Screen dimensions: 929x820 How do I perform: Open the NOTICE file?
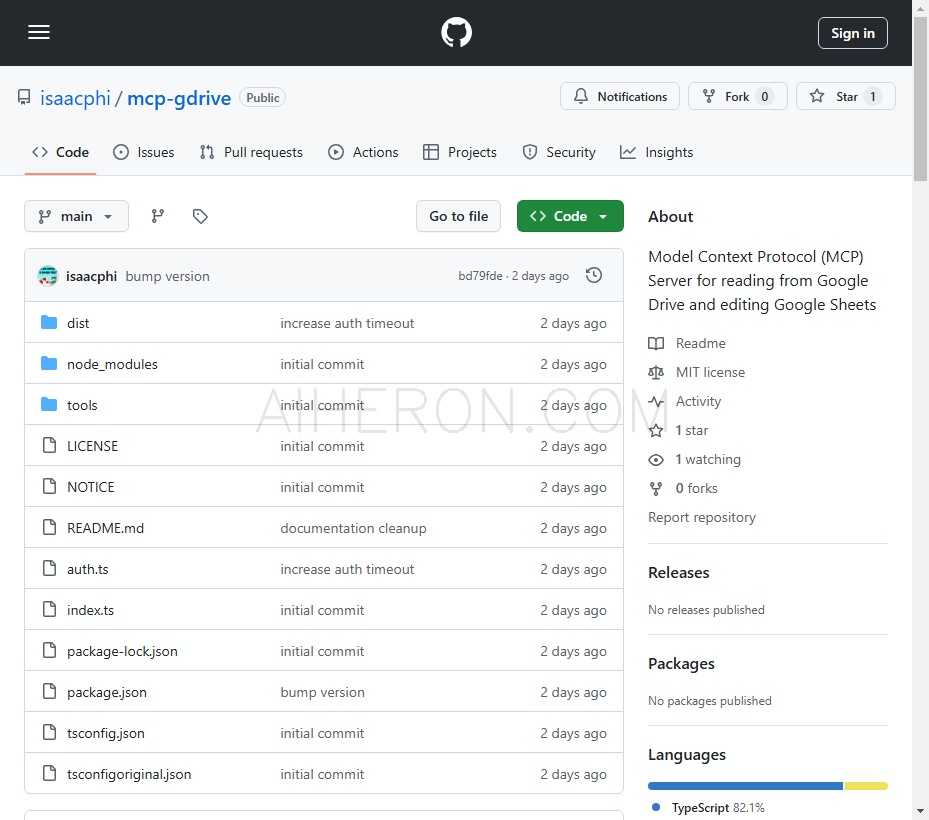90,486
